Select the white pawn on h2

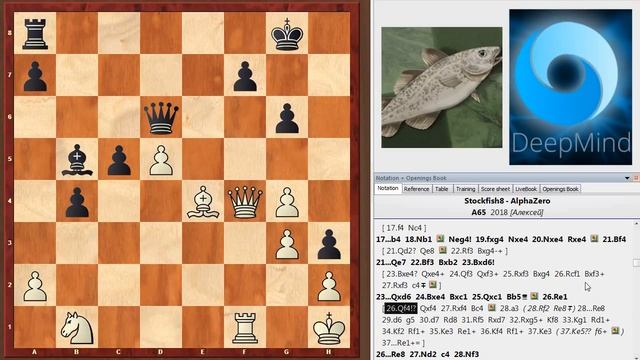(329, 287)
